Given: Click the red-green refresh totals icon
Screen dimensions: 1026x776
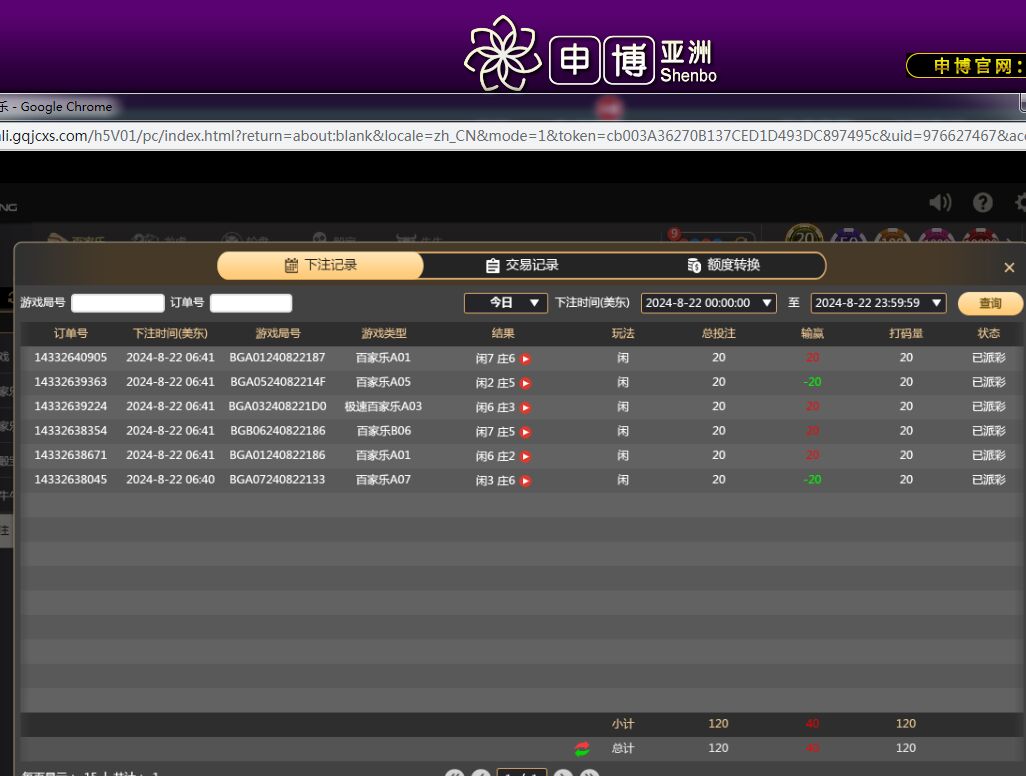Looking at the screenshot, I should tap(582, 749).
